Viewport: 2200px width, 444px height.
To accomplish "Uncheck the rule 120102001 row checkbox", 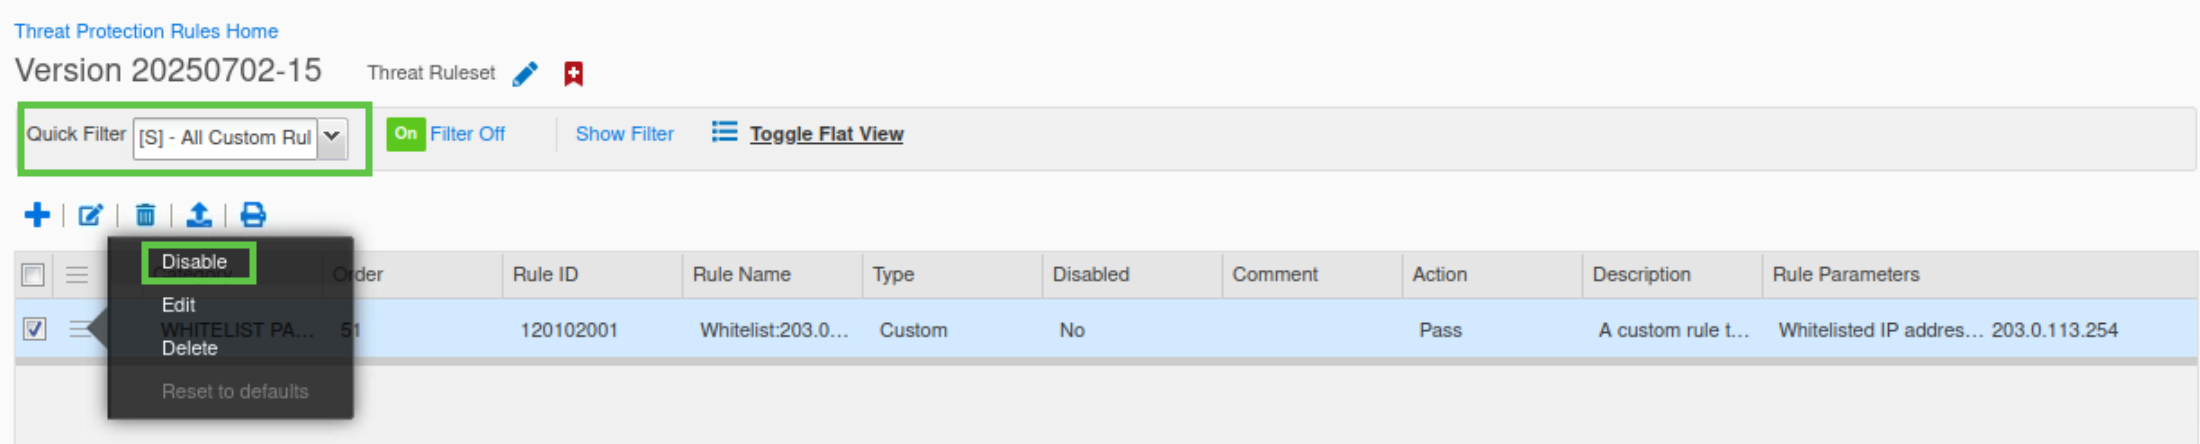I will pyautogui.click(x=35, y=329).
